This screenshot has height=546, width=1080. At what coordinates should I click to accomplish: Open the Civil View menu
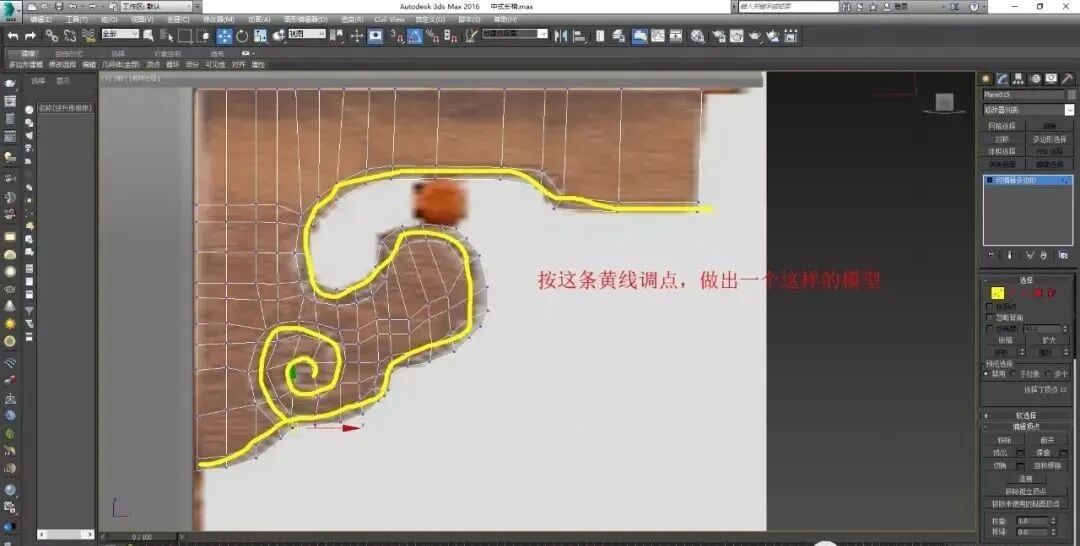(389, 20)
